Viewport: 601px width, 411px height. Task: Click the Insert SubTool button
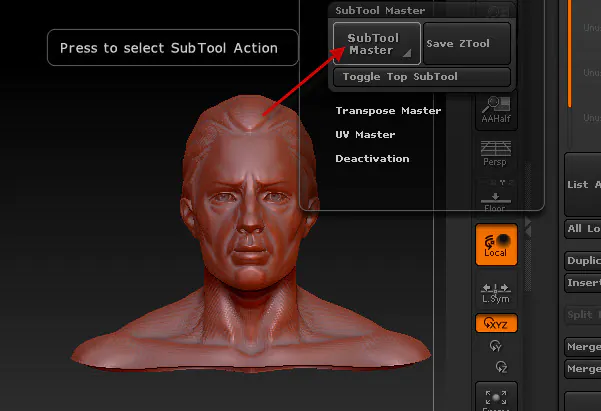pyautogui.click(x=583, y=283)
